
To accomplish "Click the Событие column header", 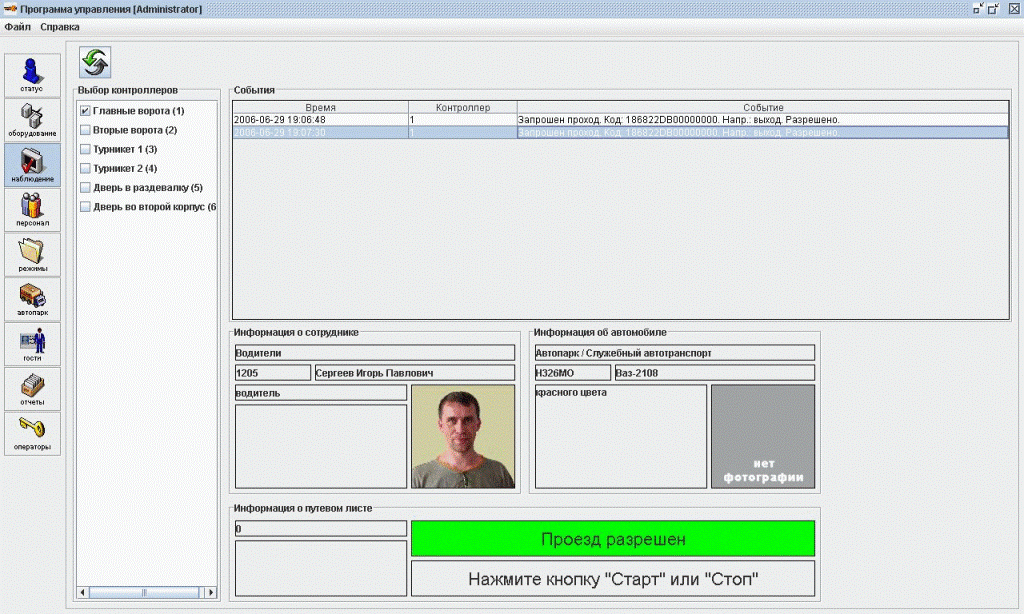I will [x=762, y=107].
